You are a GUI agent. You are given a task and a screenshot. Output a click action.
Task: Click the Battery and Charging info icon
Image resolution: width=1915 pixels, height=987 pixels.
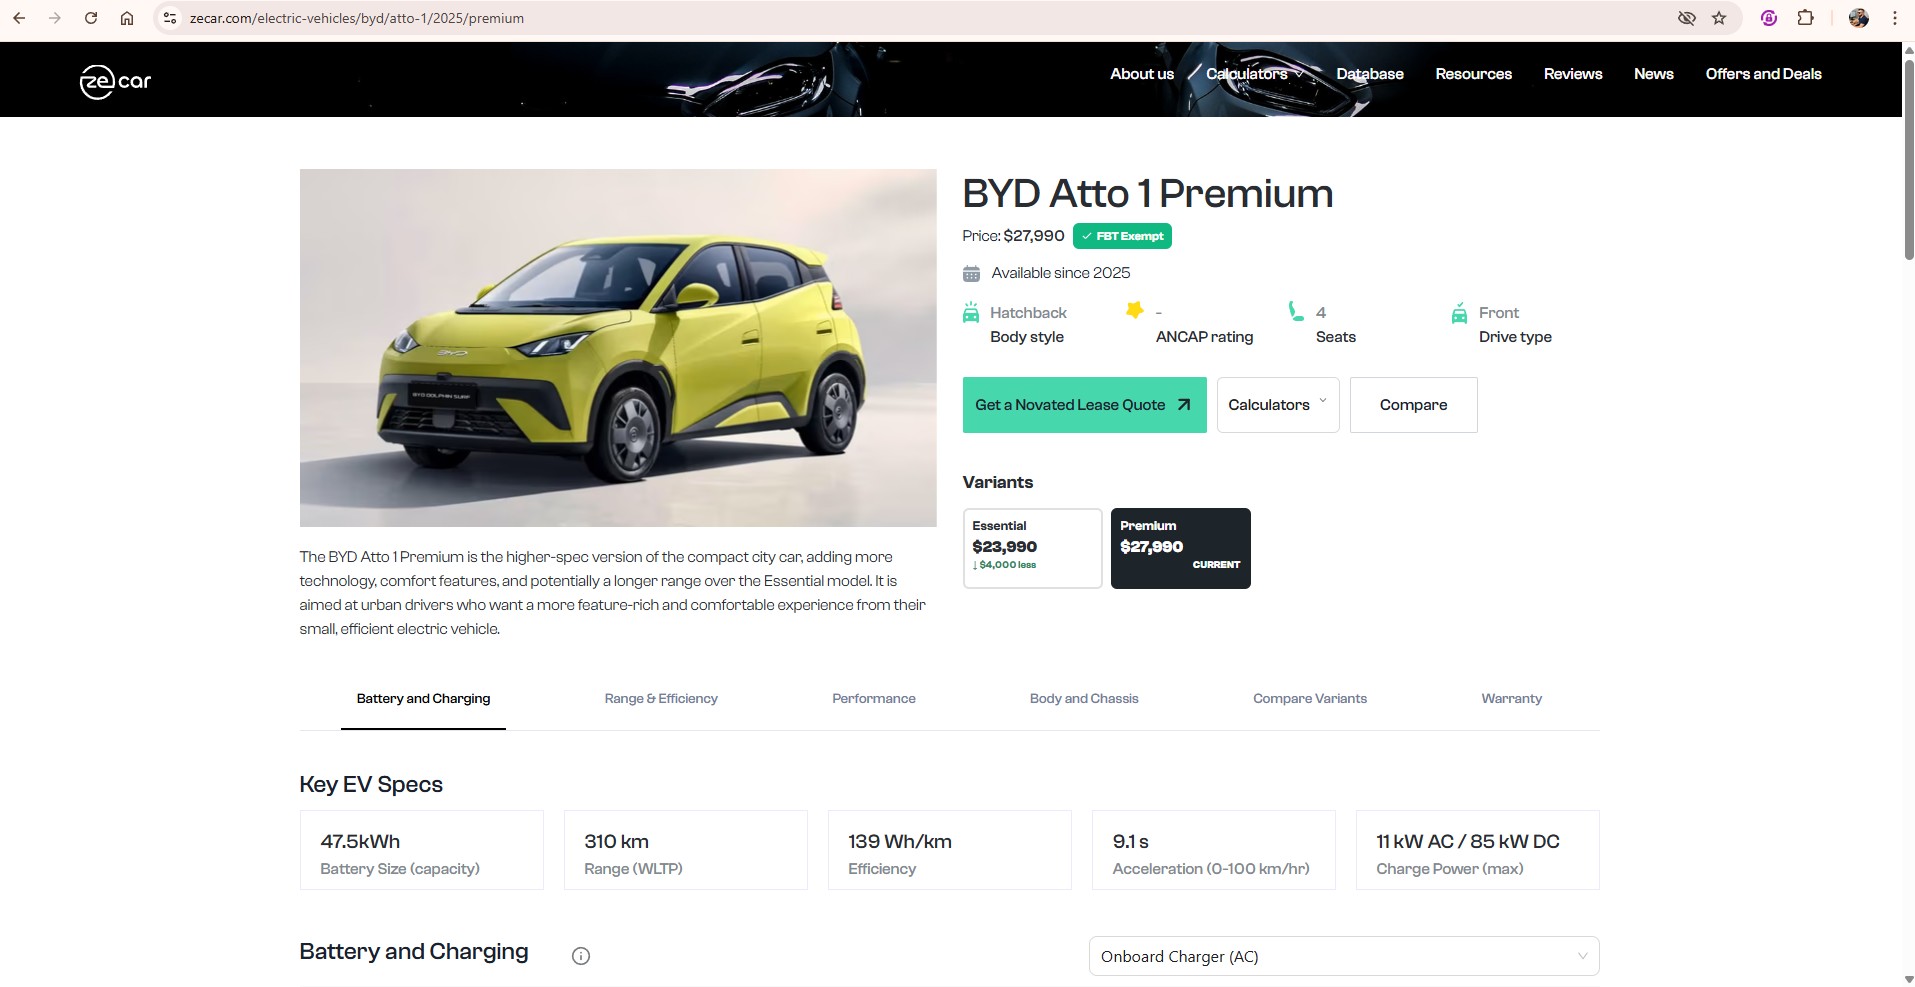(581, 956)
